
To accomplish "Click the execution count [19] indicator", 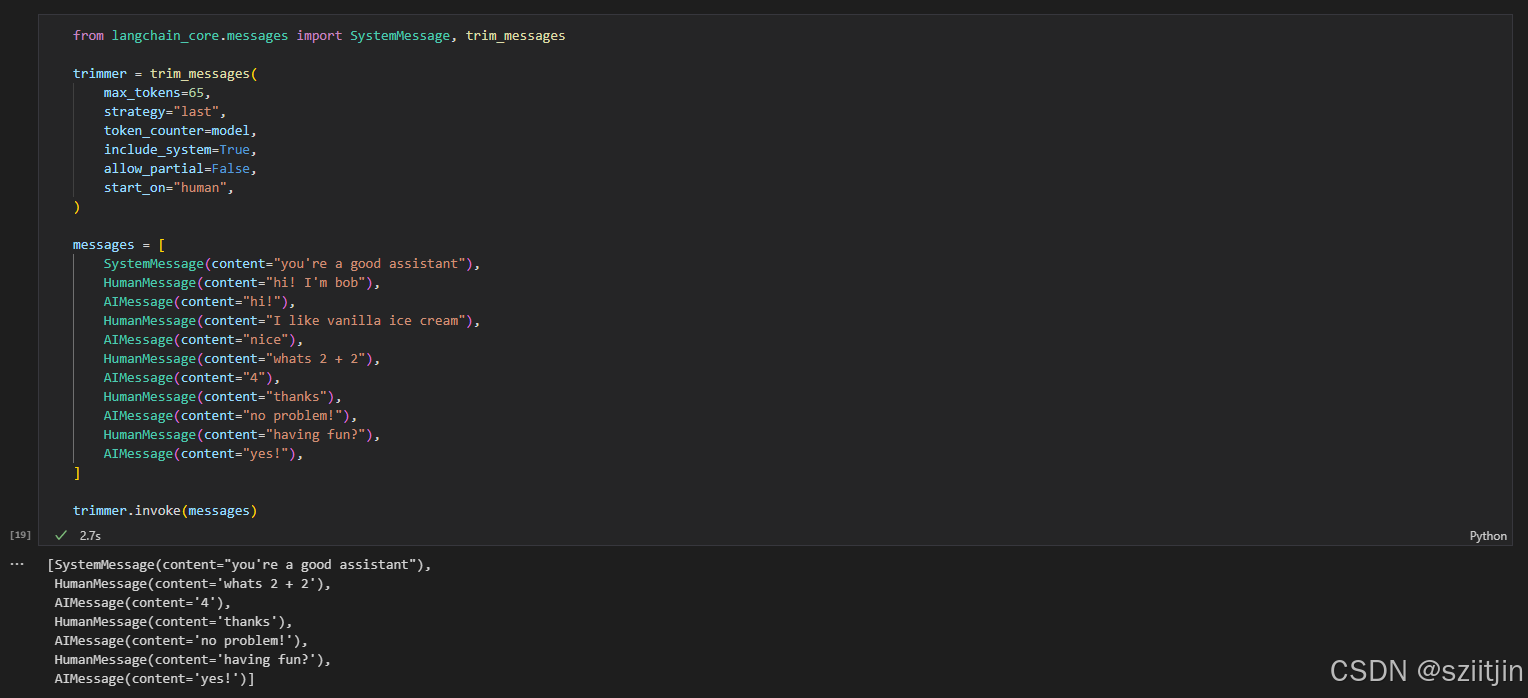I will click(x=20, y=535).
